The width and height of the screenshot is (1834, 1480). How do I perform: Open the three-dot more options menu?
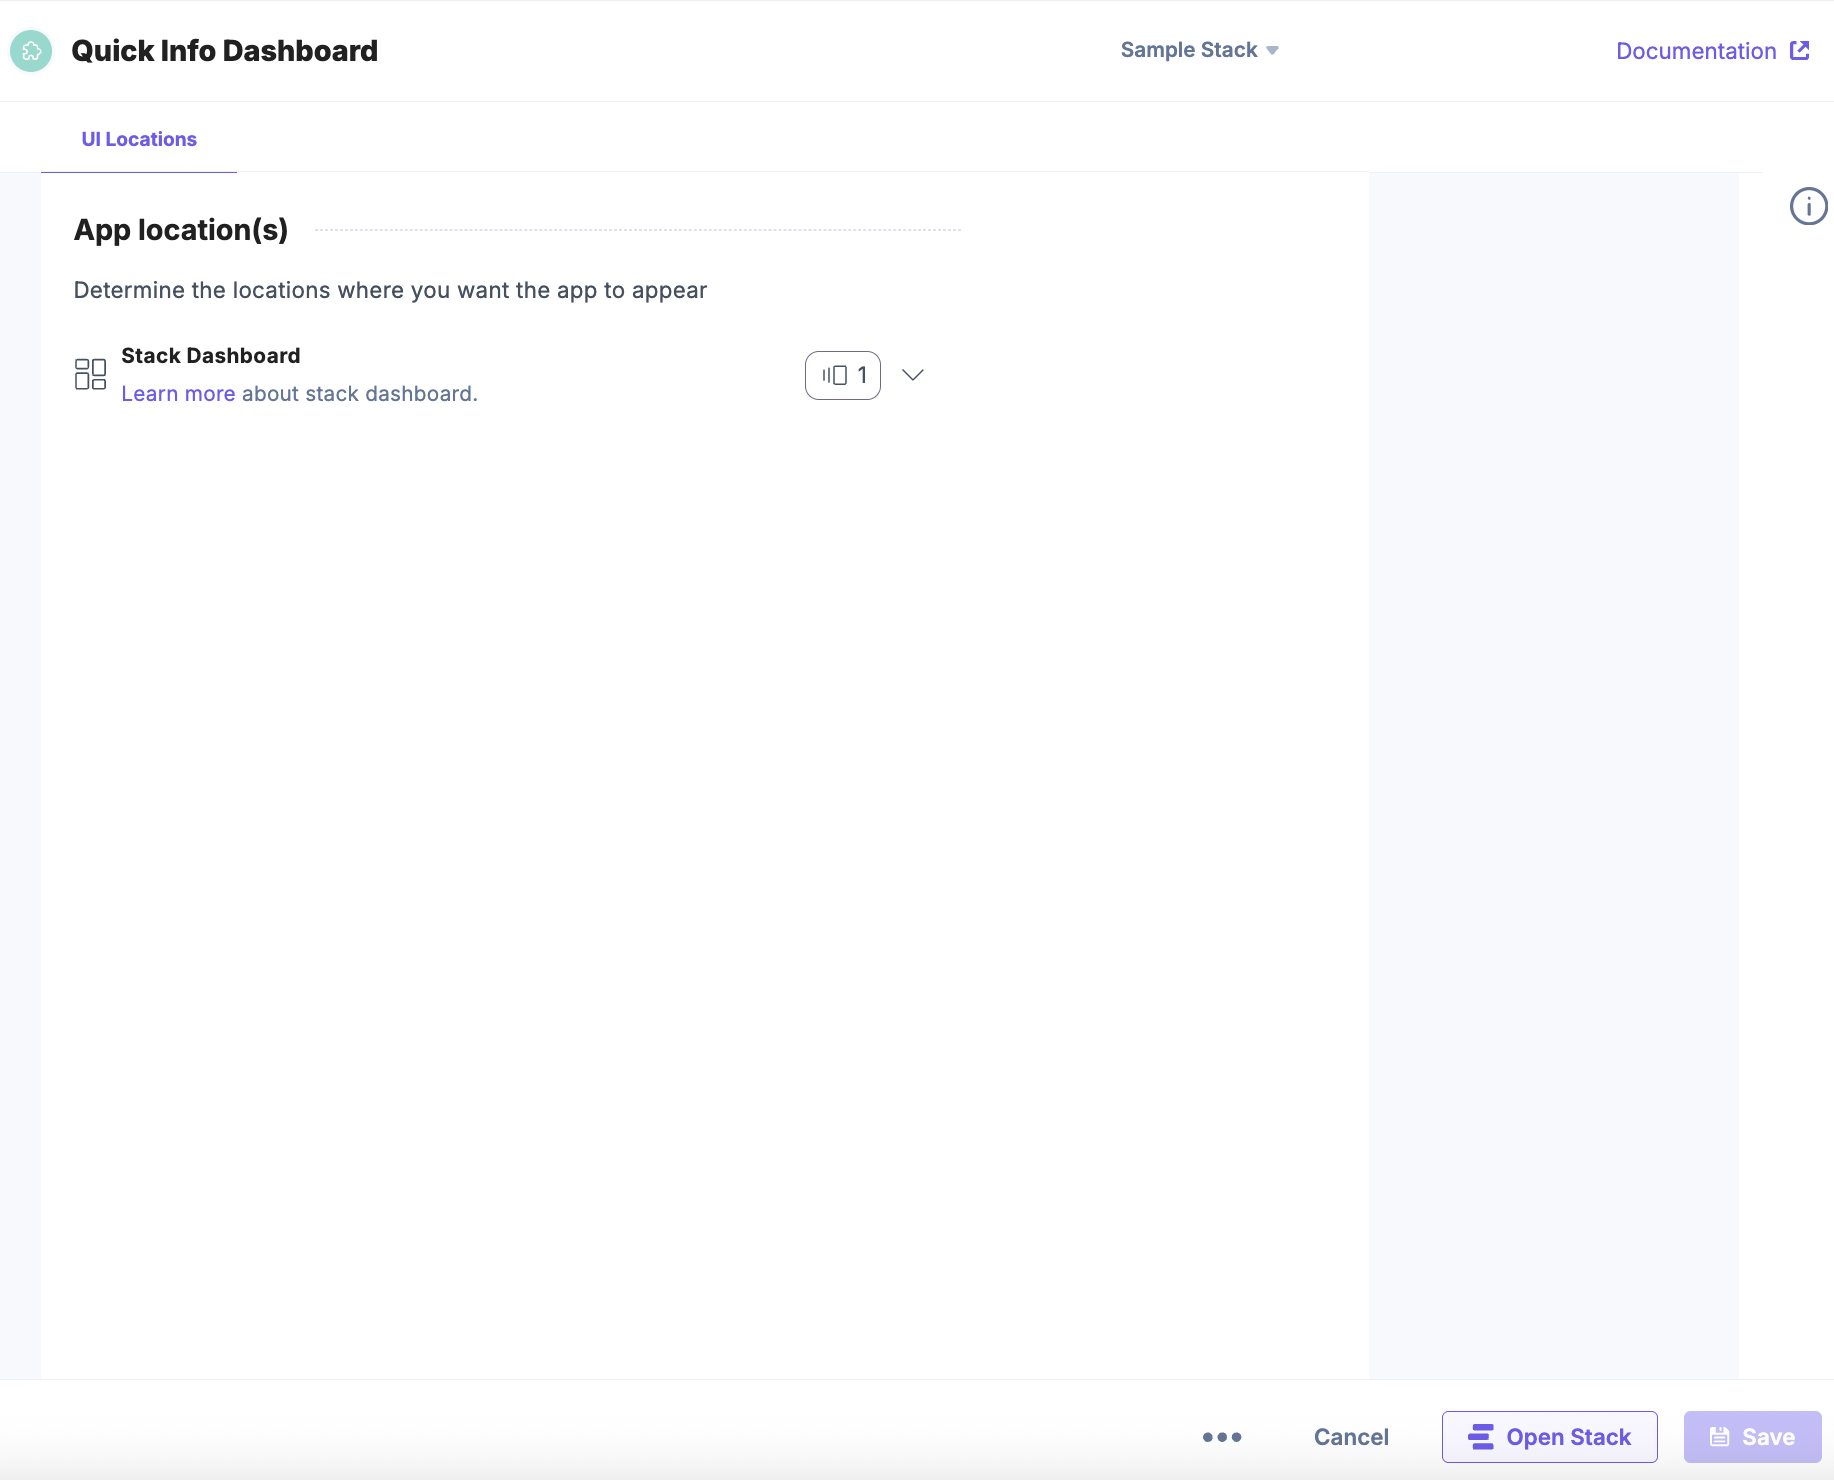1222,1437
